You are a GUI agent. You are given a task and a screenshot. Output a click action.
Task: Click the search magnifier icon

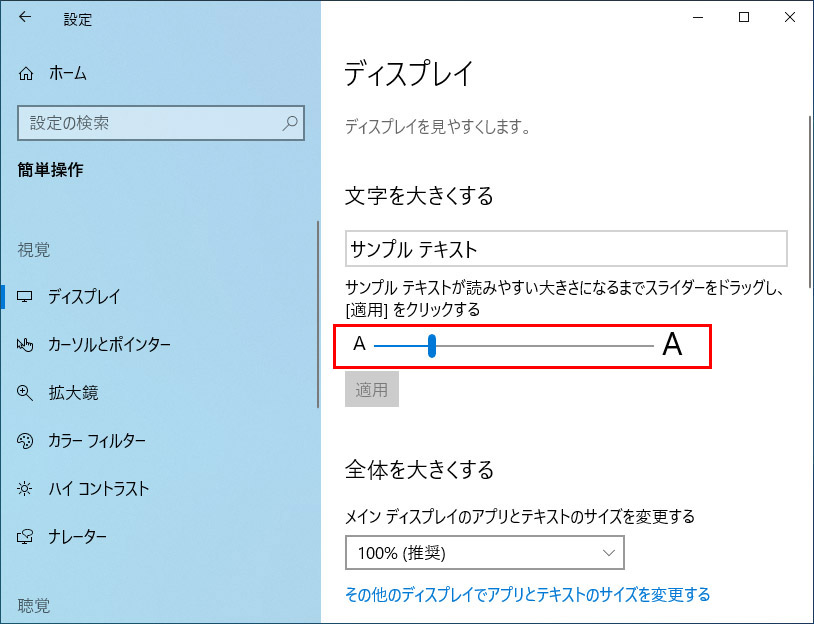click(x=290, y=123)
